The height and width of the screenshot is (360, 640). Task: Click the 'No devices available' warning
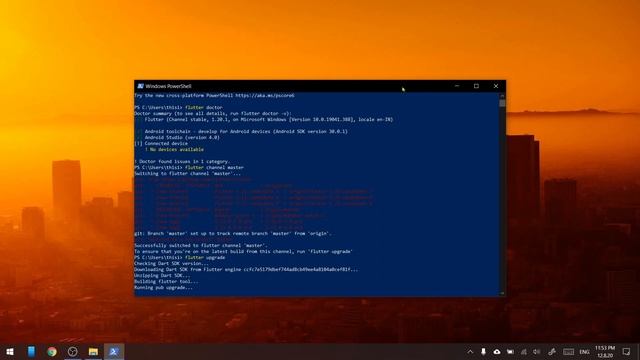tap(174, 149)
